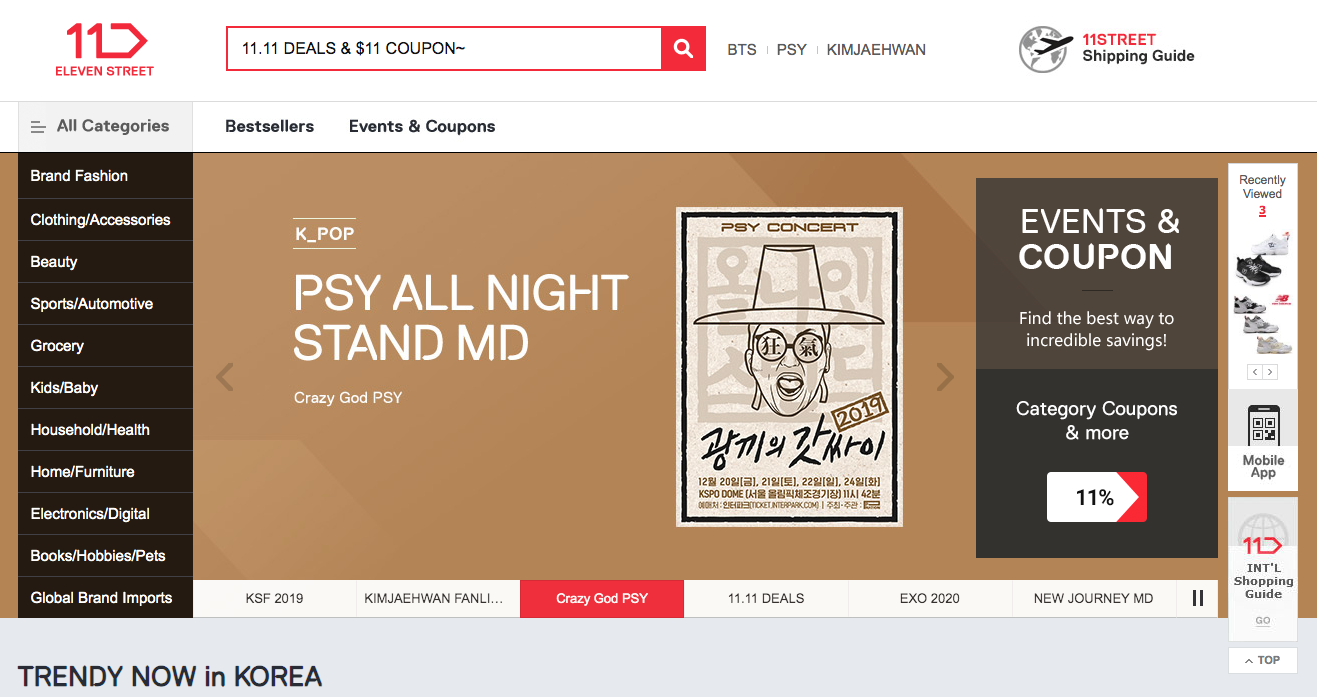1317x697 pixels.
Task: Click the red search magnifier button
Action: [684, 49]
